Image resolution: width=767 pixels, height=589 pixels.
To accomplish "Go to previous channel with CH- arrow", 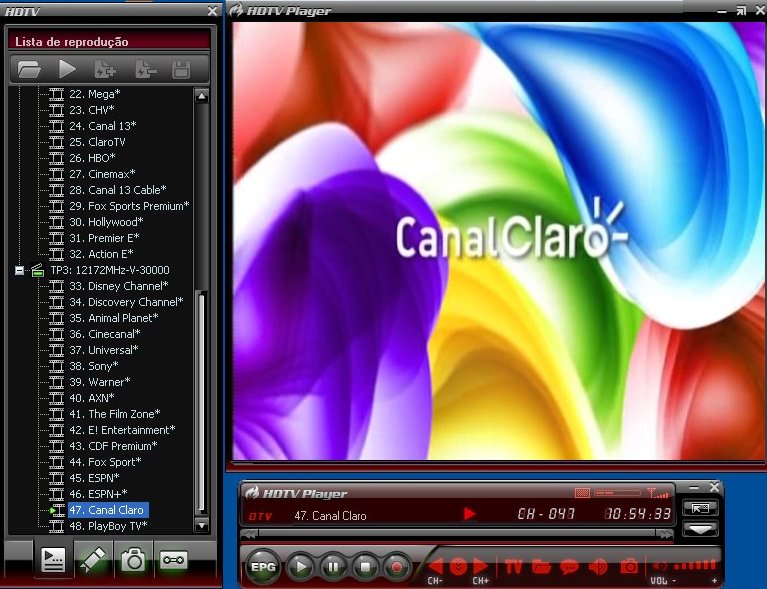I will coord(435,566).
